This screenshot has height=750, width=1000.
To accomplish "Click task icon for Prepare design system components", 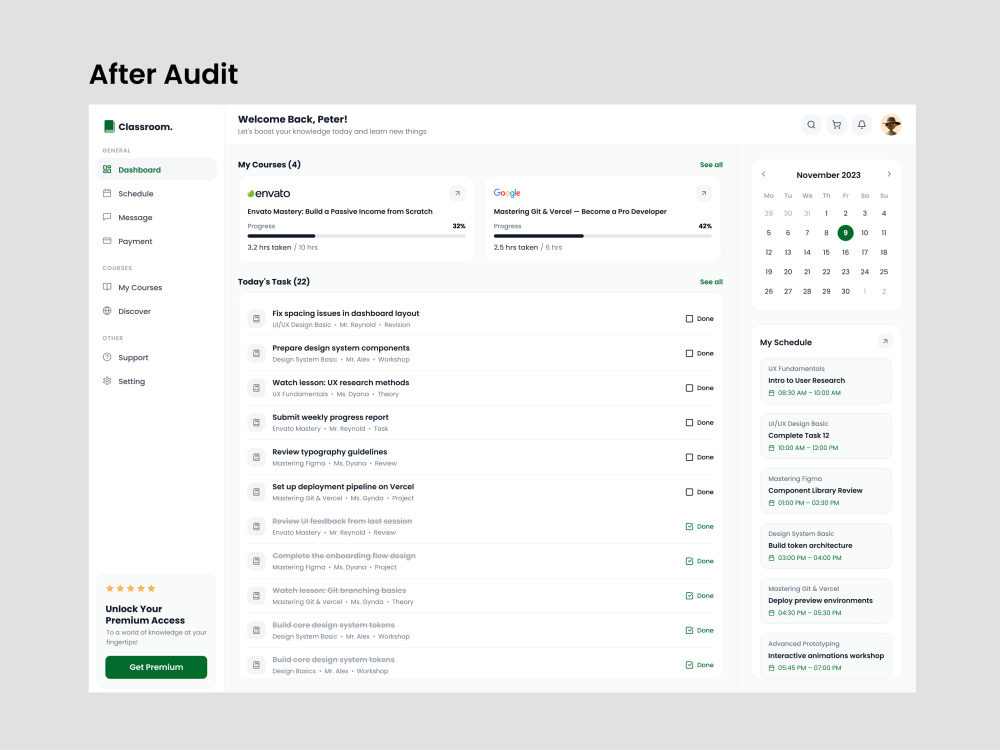I will tap(256, 353).
